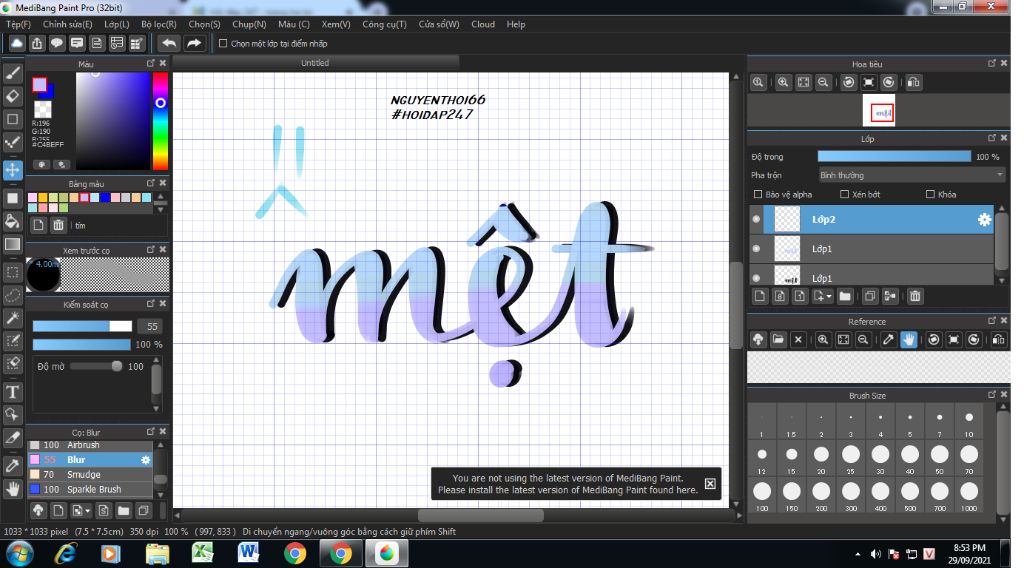The height and width of the screenshot is (568, 1024).
Task: Zoom out using the Hoa tiêu panel
Action: point(823,82)
